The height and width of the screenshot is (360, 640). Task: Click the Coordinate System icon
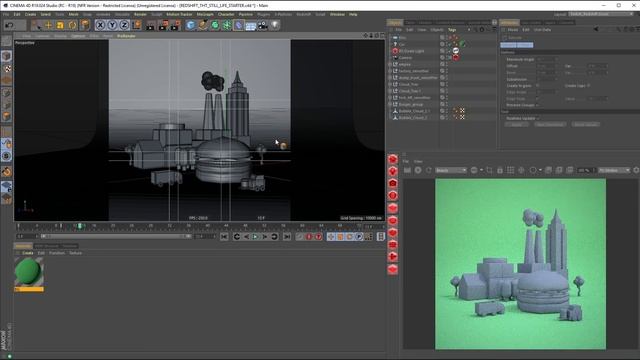pyautogui.click(x=136, y=25)
